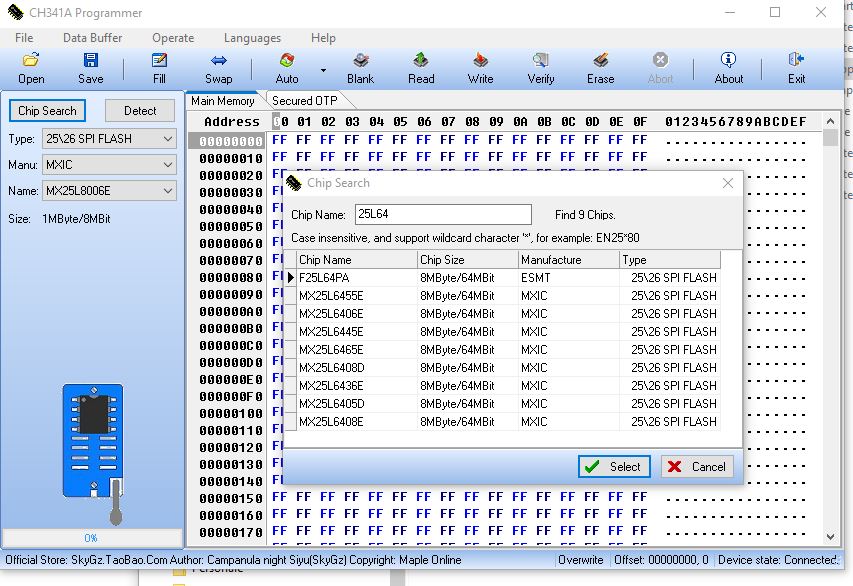Image resolution: width=853 pixels, height=586 pixels.
Task: Open the Languages menu
Action: (x=252, y=38)
